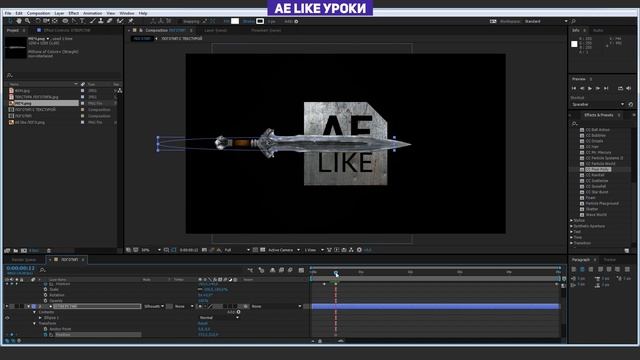This screenshot has height=360, width=640.
Task: Enable motion blur switch in timeline
Action: click(290, 270)
